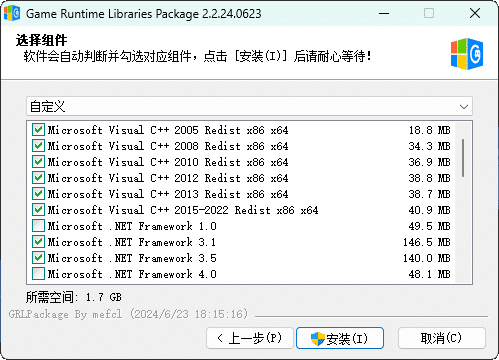
Task: Select the 38.8 MB size entry
Action: tap(429, 178)
